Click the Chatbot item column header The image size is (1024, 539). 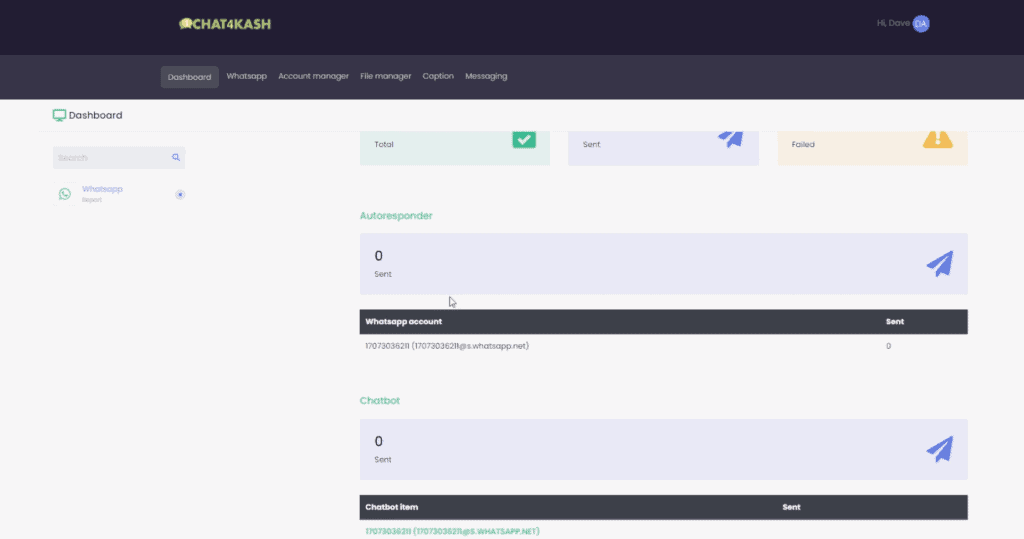[x=391, y=507]
